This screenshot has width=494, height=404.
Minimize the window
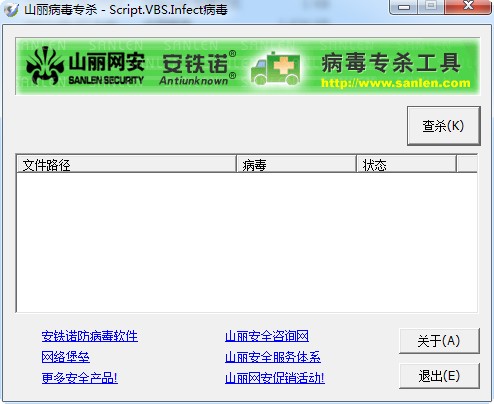(x=403, y=7)
